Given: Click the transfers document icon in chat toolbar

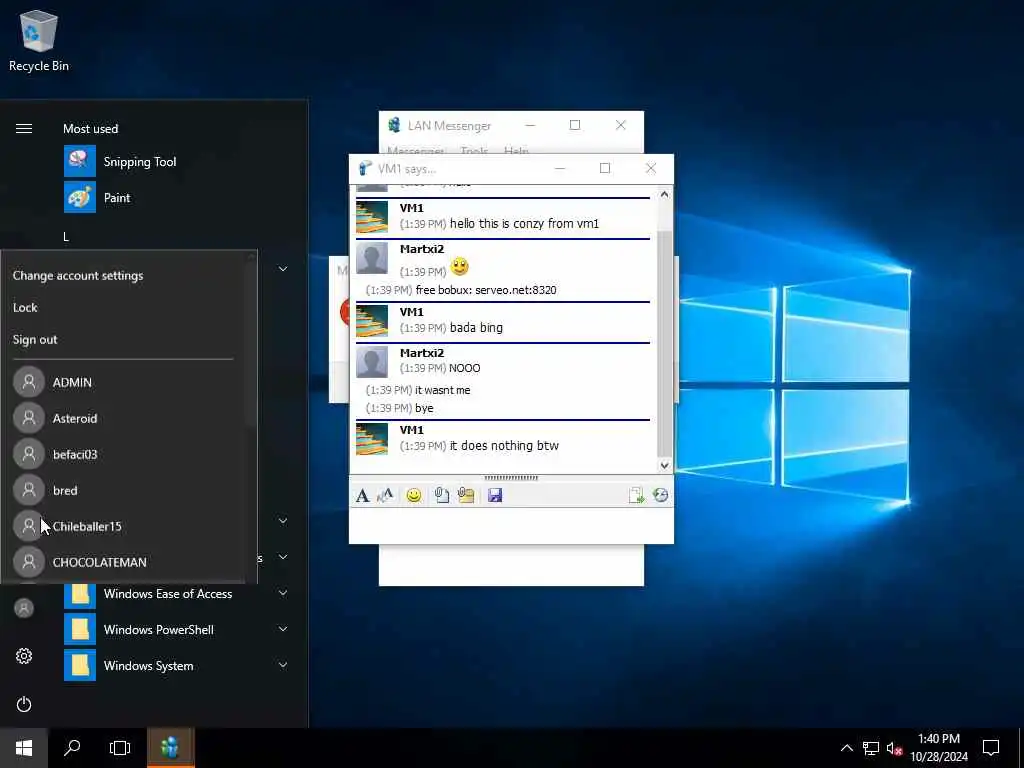Looking at the screenshot, I should coord(636,495).
